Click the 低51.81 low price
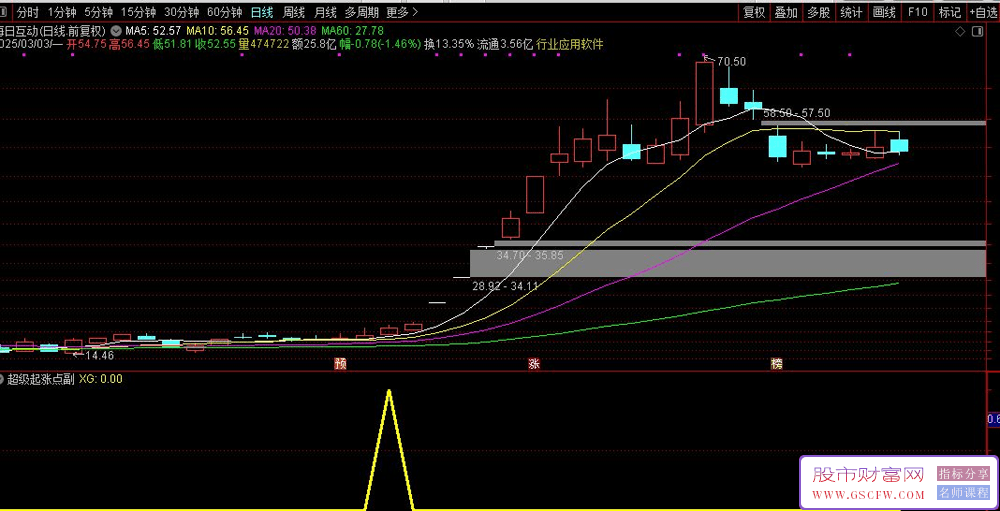The height and width of the screenshot is (511, 1000). click(x=172, y=44)
